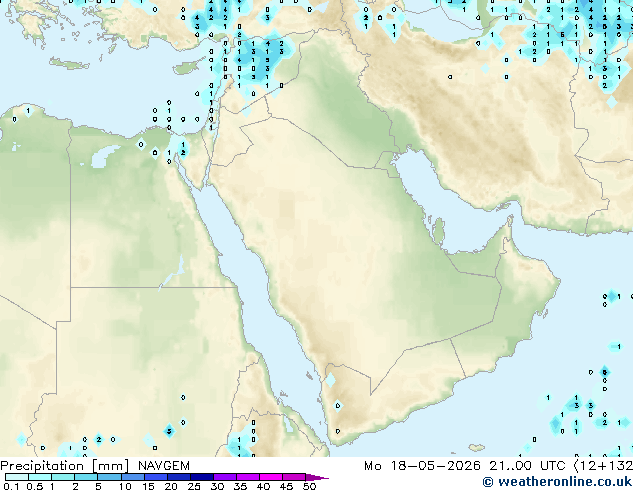Click the legend scale value 25
The image size is (634, 490).
tap(194, 486)
